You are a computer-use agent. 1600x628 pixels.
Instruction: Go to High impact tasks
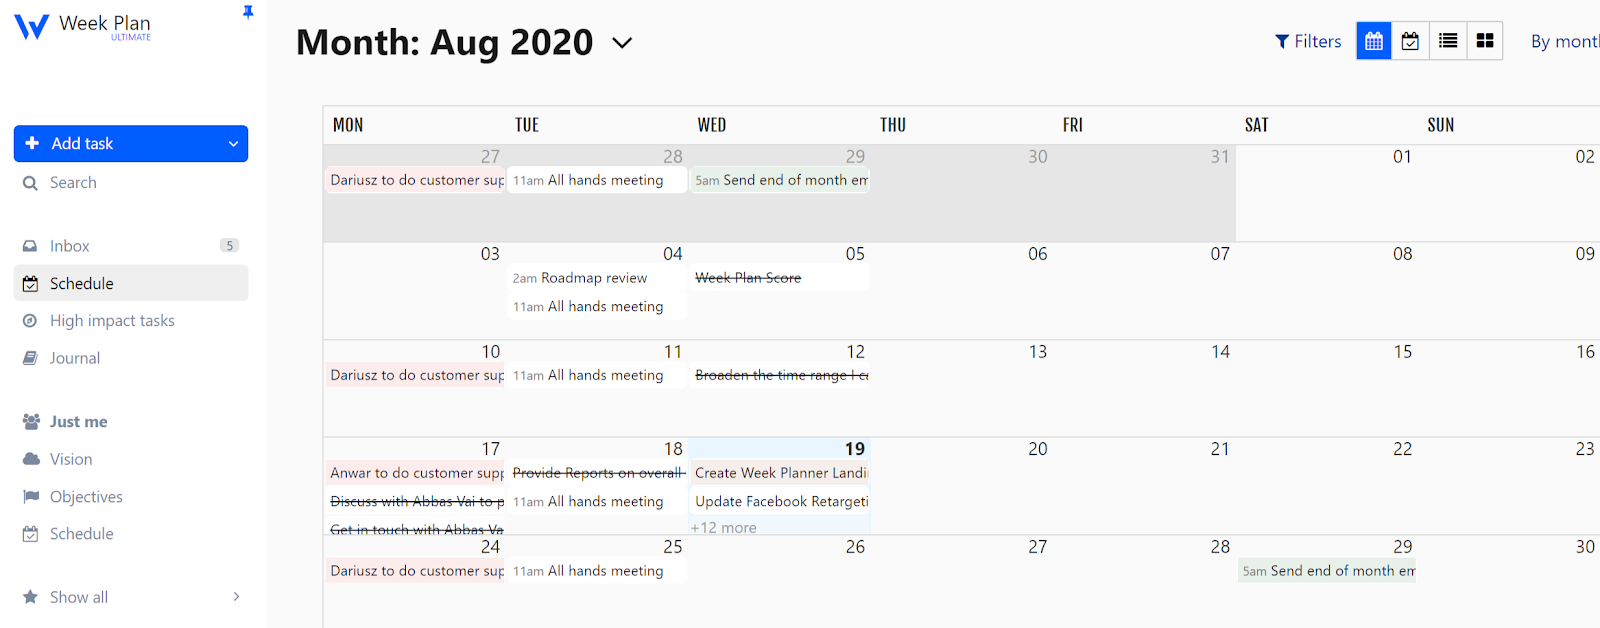112,321
